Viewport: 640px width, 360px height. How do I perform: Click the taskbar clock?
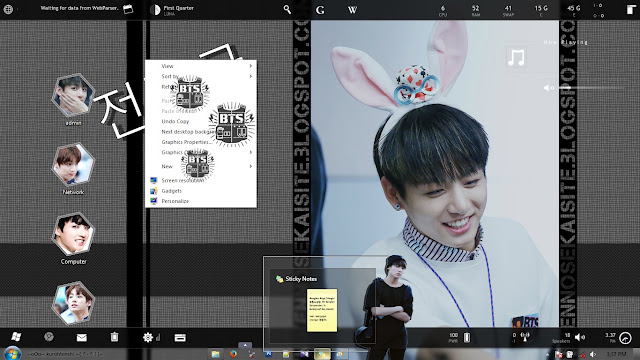click(x=616, y=354)
